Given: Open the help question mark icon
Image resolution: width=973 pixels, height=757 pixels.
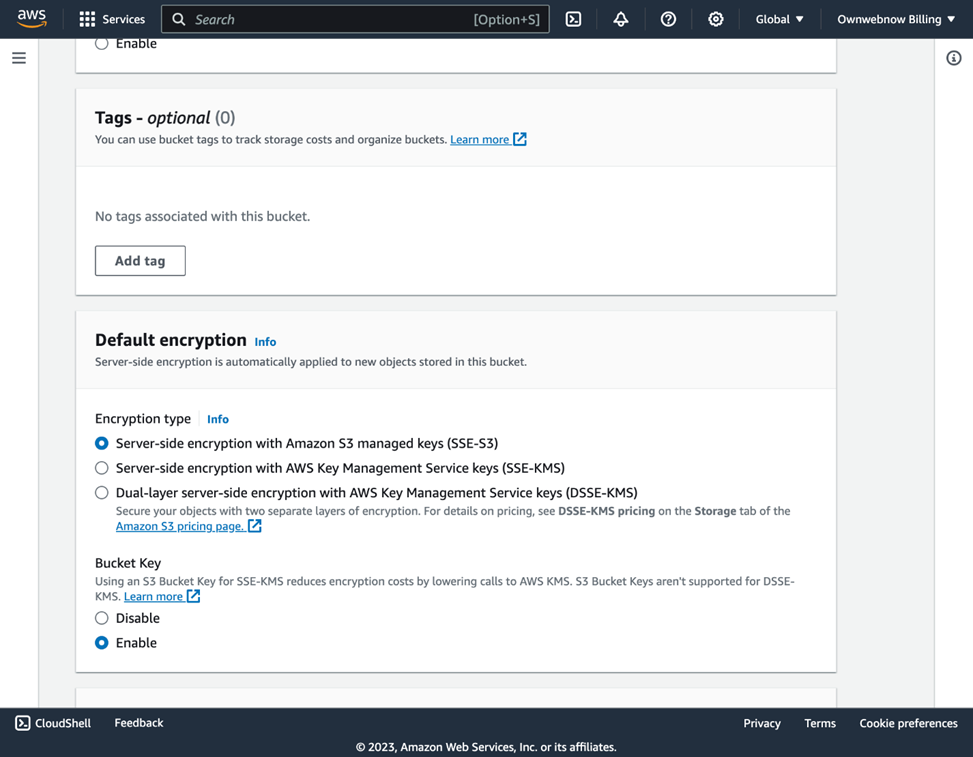Looking at the screenshot, I should (x=668, y=19).
